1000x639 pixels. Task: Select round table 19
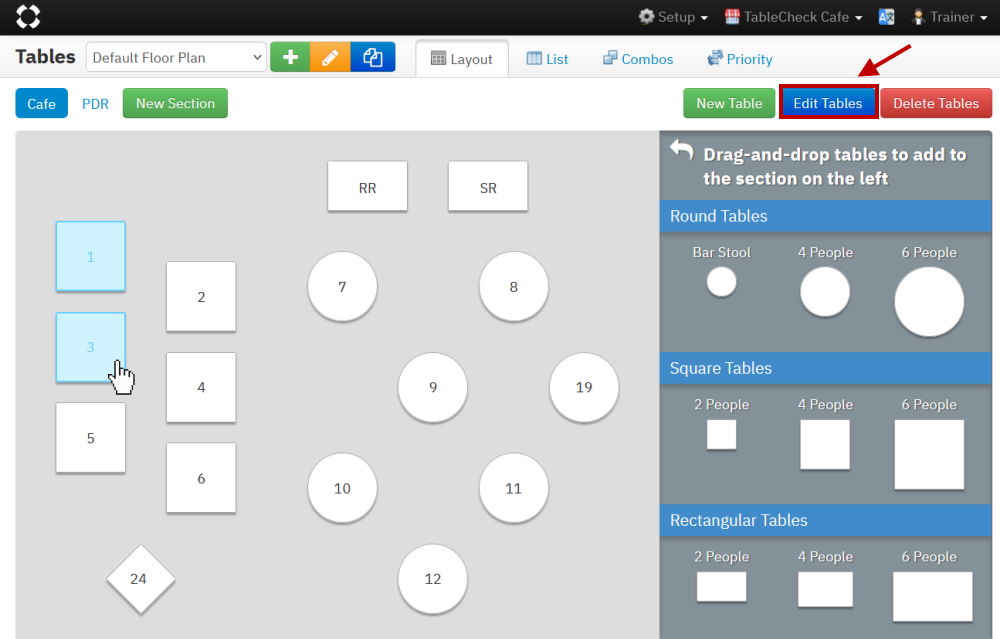(584, 387)
